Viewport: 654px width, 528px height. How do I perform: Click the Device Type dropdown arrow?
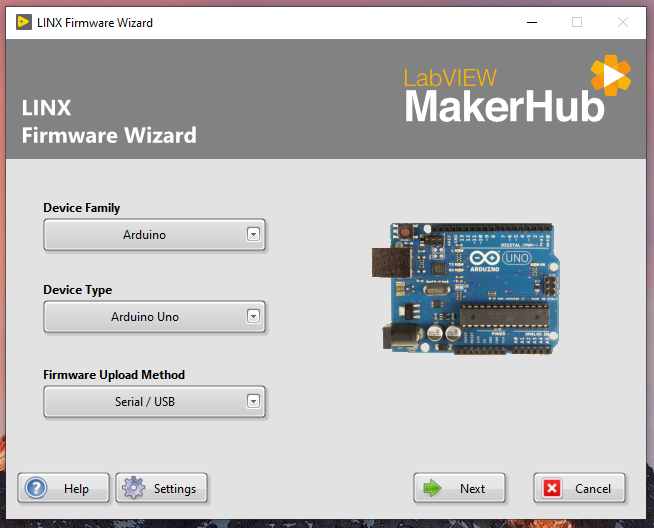pyautogui.click(x=253, y=316)
